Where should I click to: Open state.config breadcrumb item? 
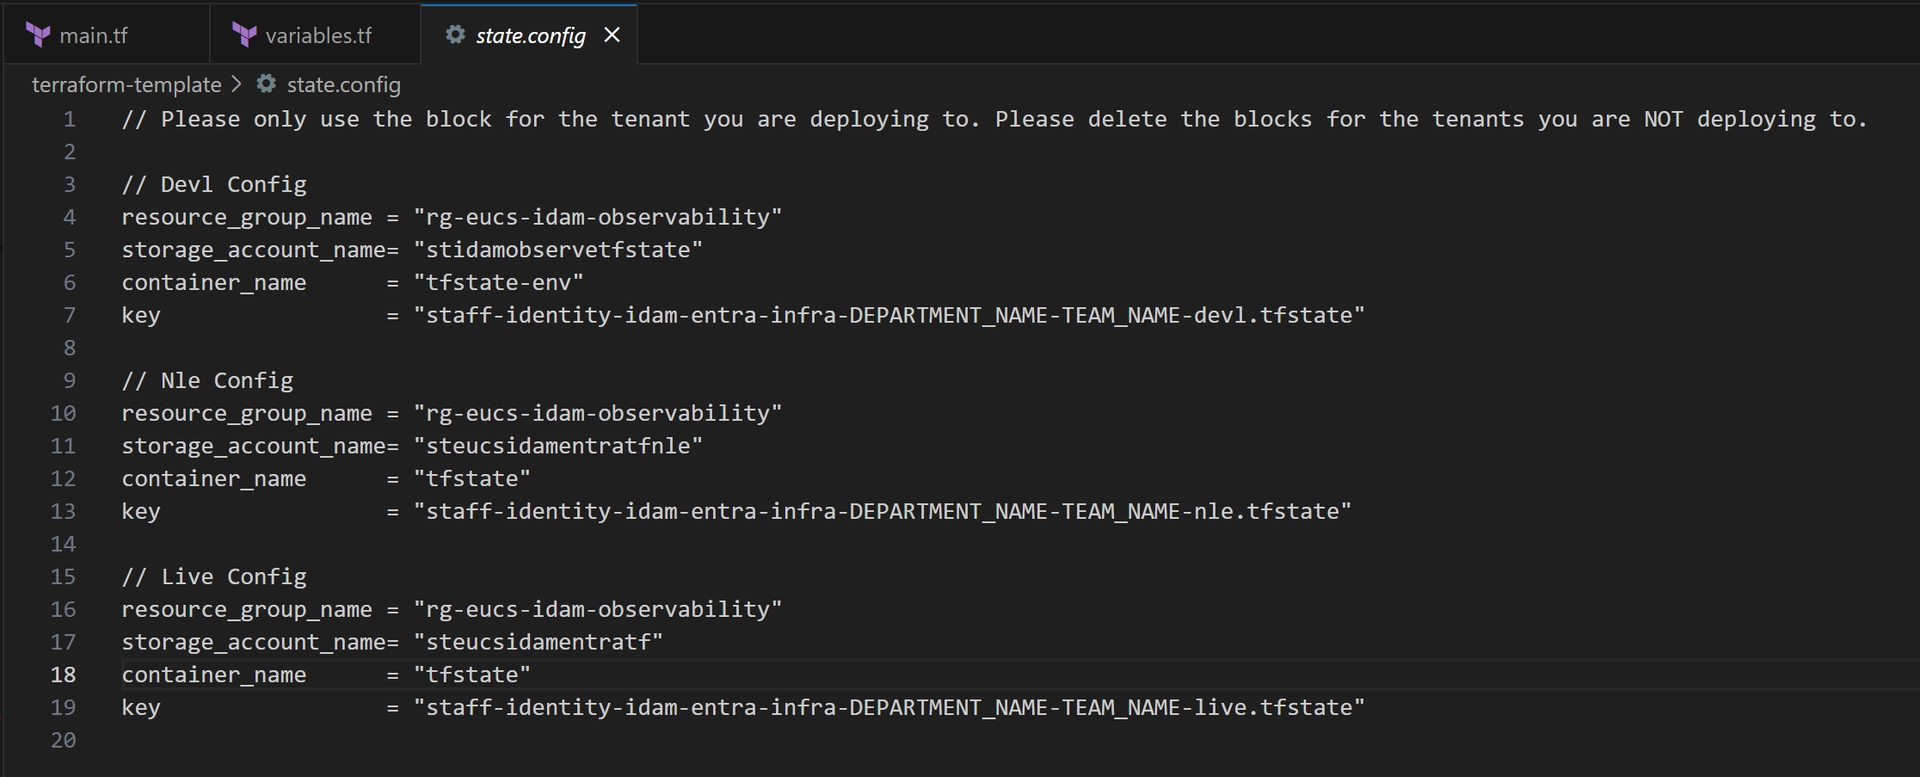343,85
